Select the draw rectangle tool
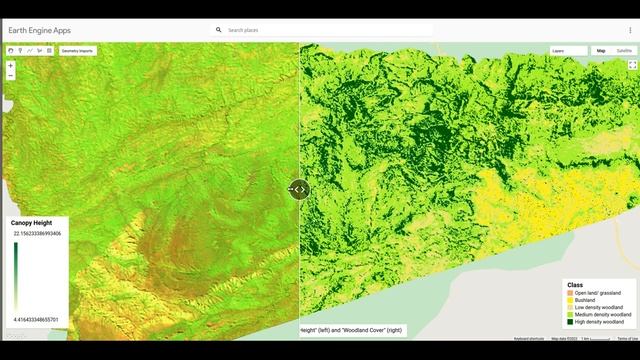Screen dimensions: 640x360 49,51
